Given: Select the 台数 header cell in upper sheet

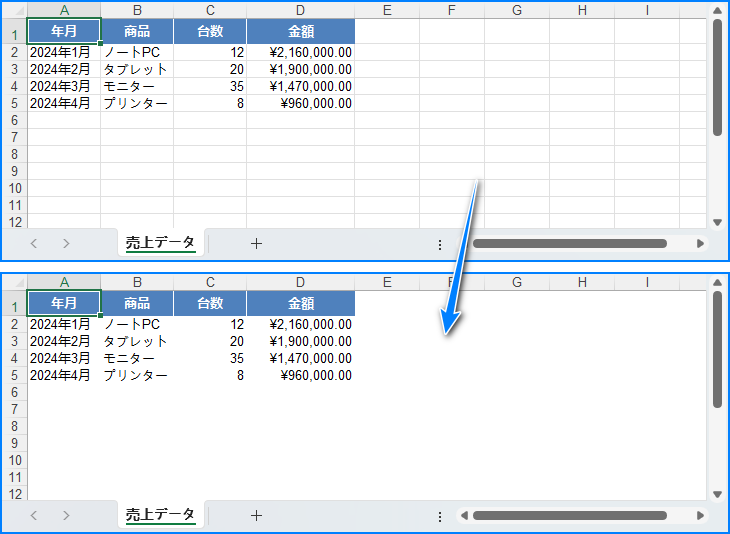Looking at the screenshot, I should click(x=210, y=31).
